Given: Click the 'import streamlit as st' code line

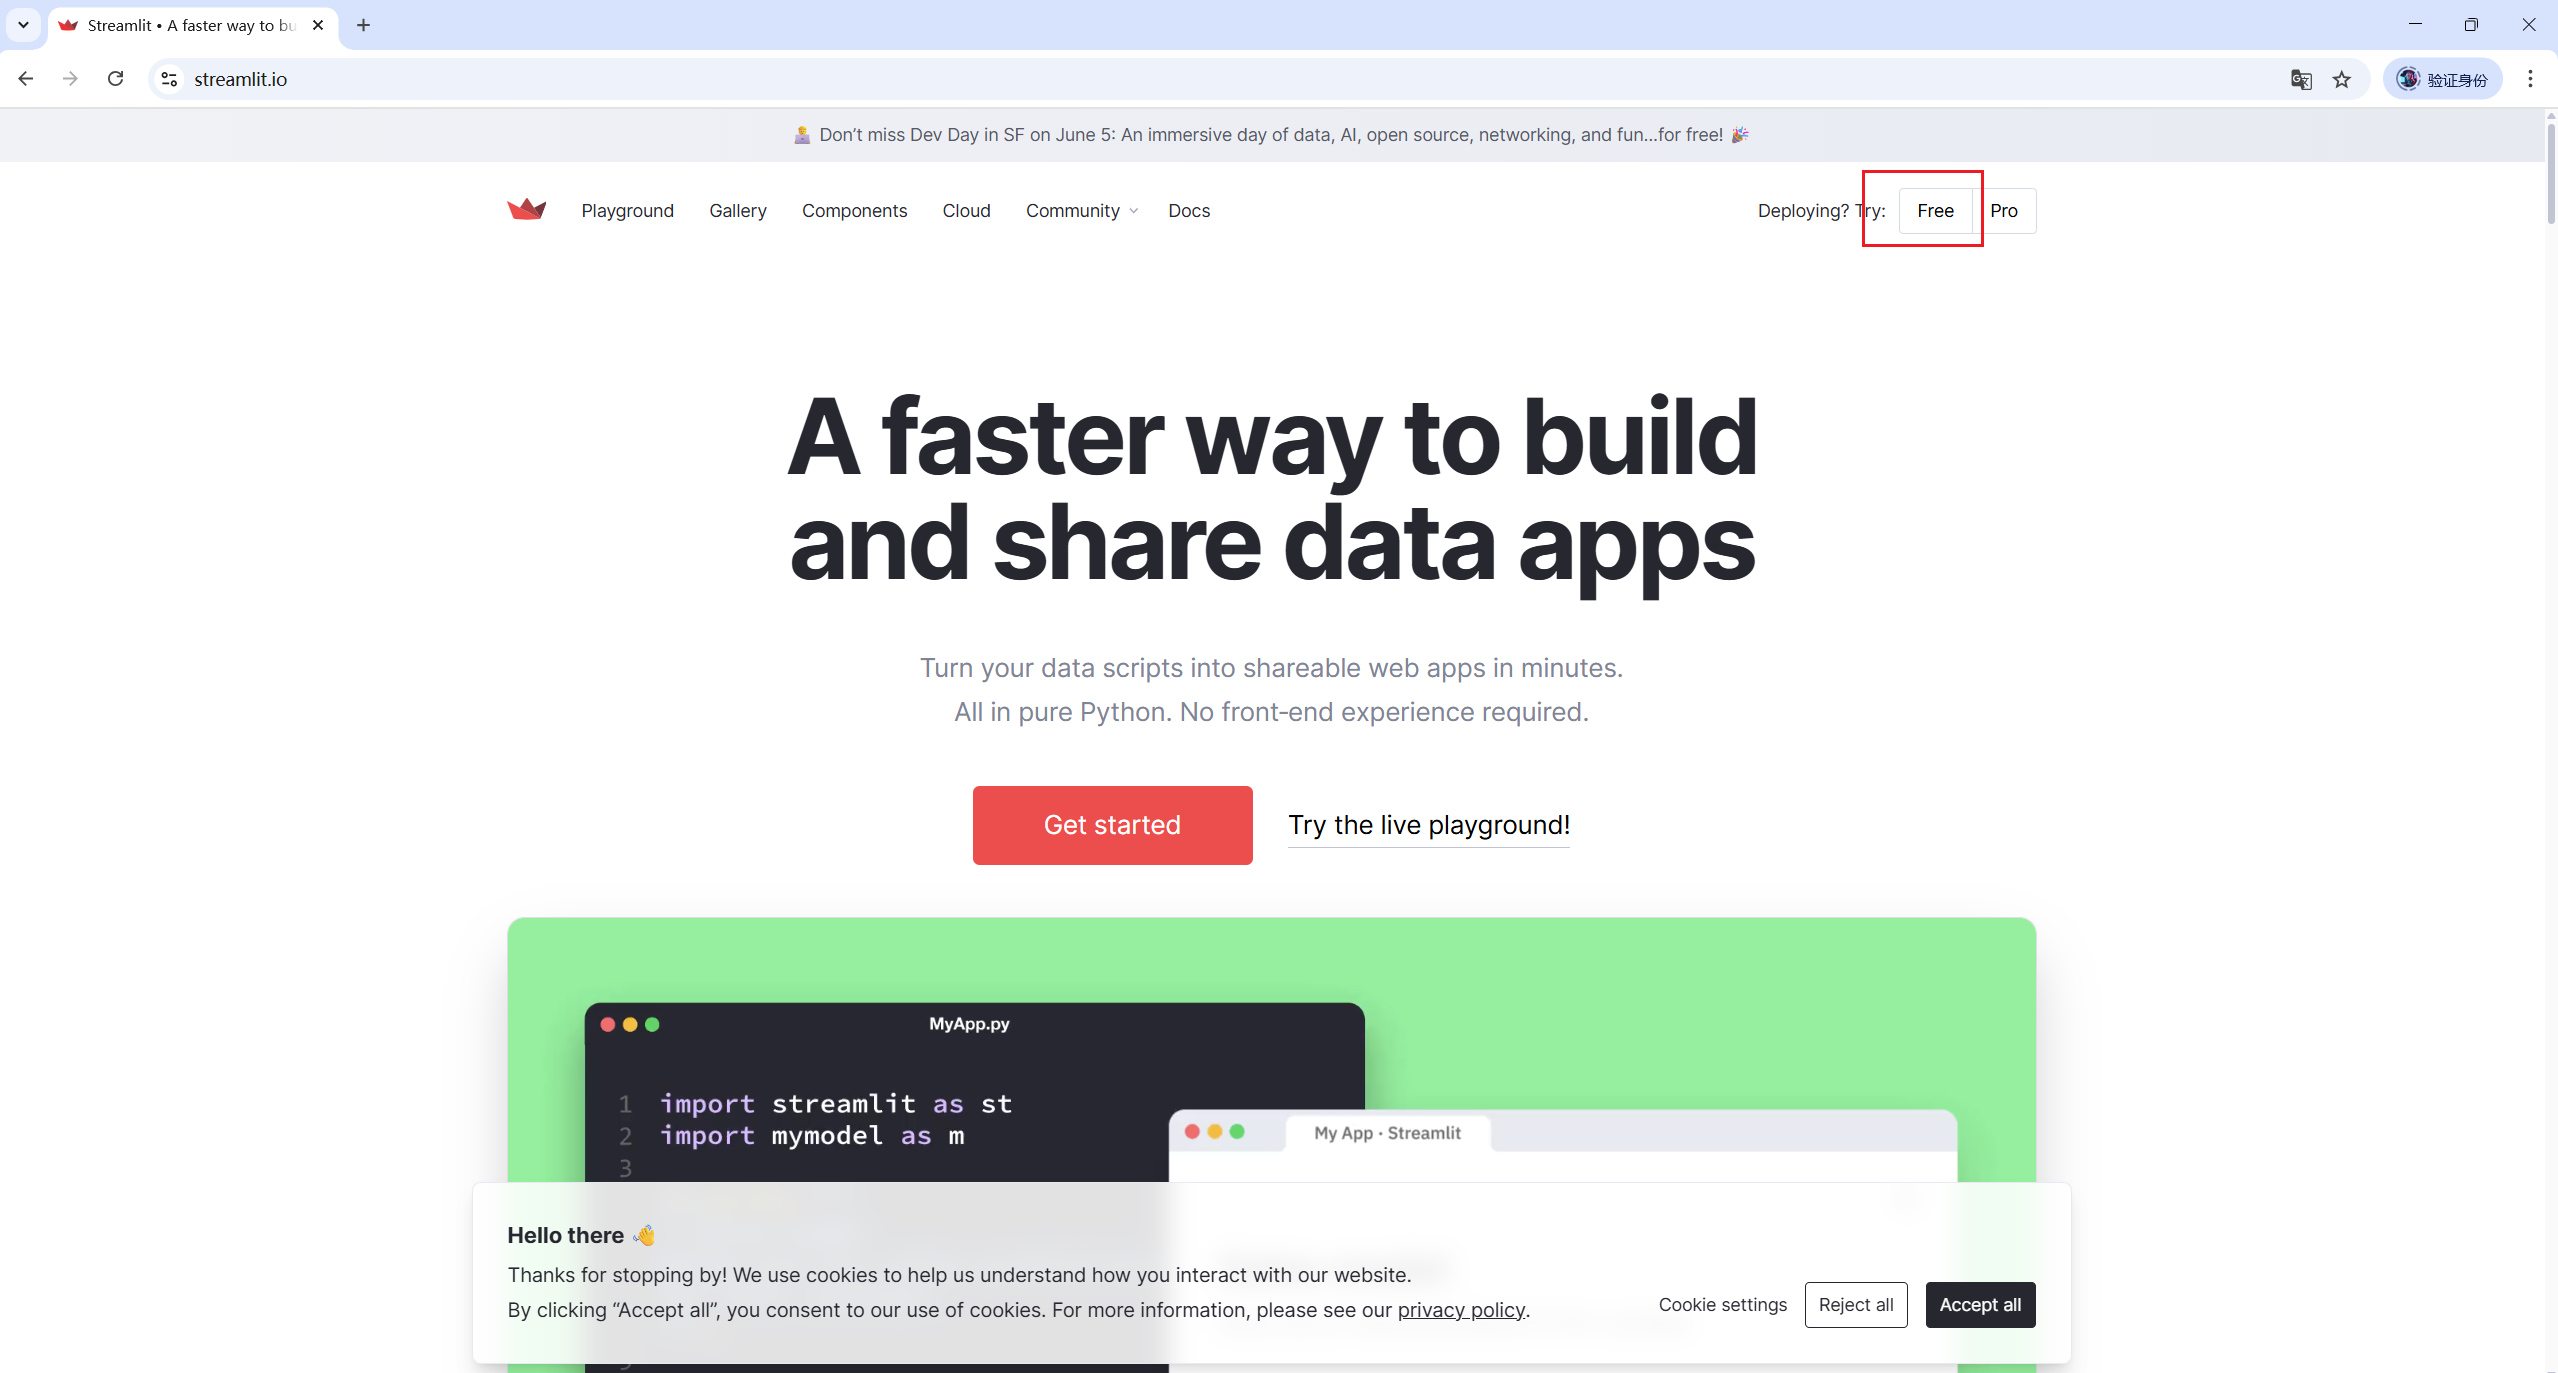Looking at the screenshot, I should 836,1104.
